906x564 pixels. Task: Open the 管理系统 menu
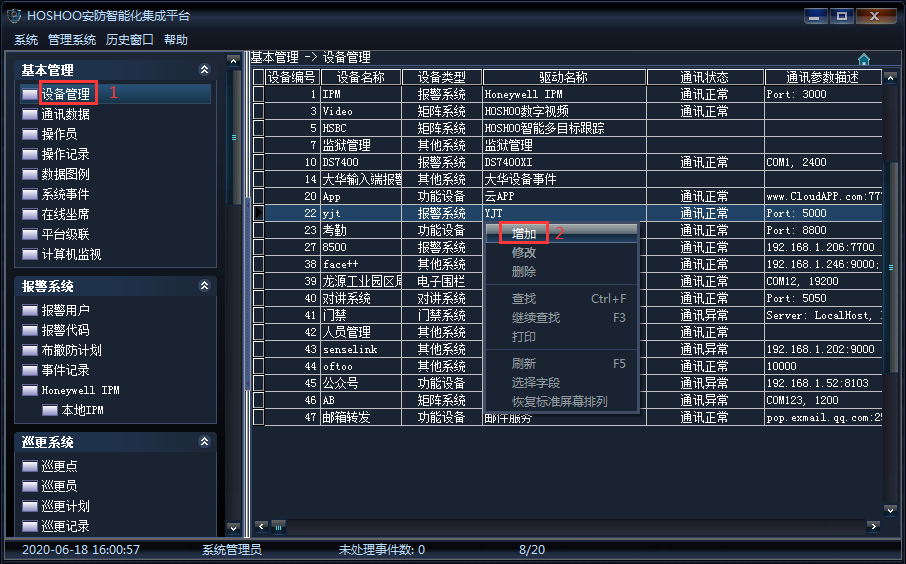tap(72, 40)
